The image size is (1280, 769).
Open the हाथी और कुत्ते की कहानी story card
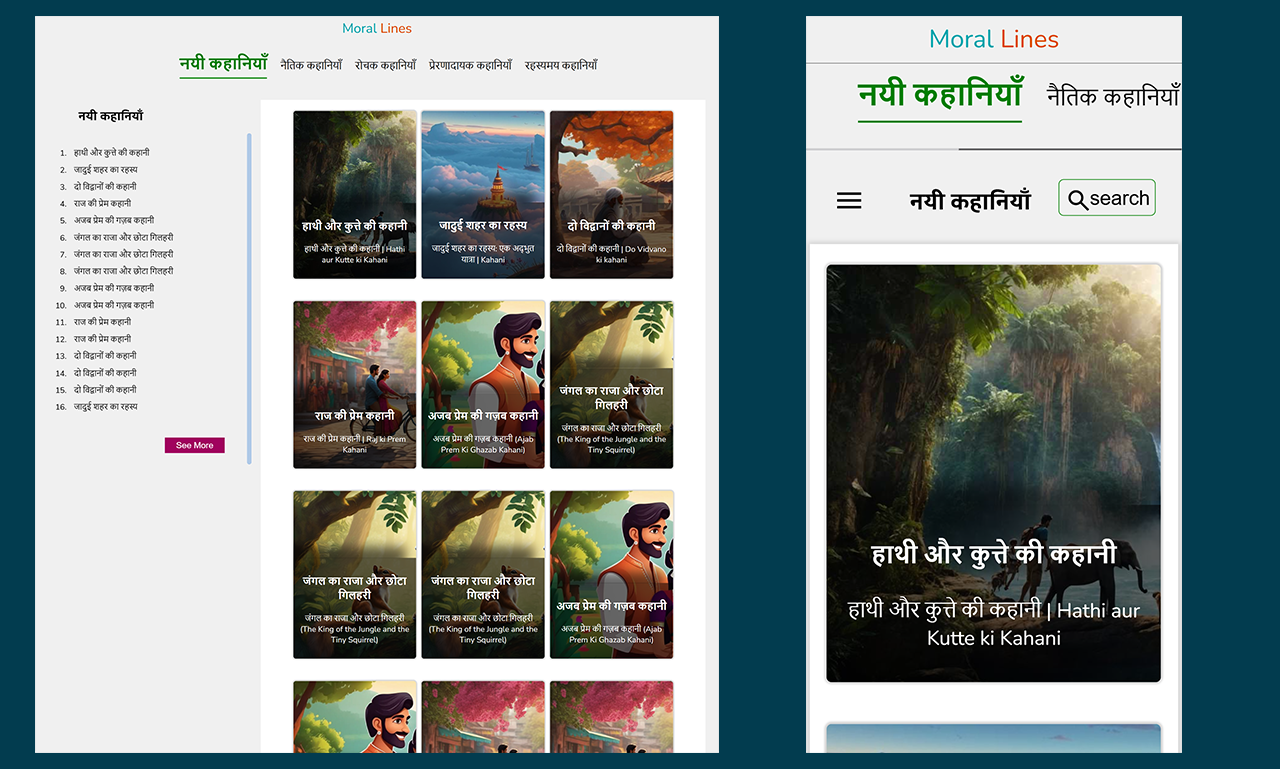click(354, 194)
